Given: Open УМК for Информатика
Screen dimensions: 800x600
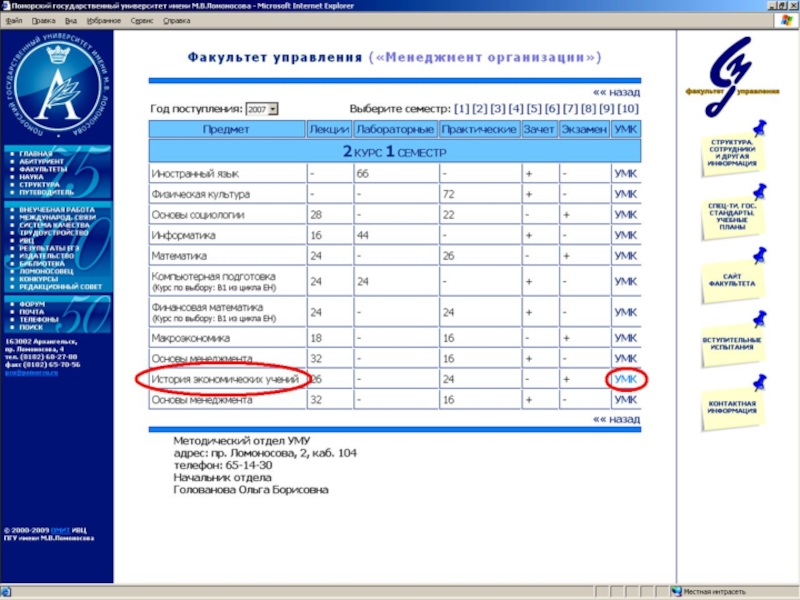Looking at the screenshot, I should tap(626, 235).
